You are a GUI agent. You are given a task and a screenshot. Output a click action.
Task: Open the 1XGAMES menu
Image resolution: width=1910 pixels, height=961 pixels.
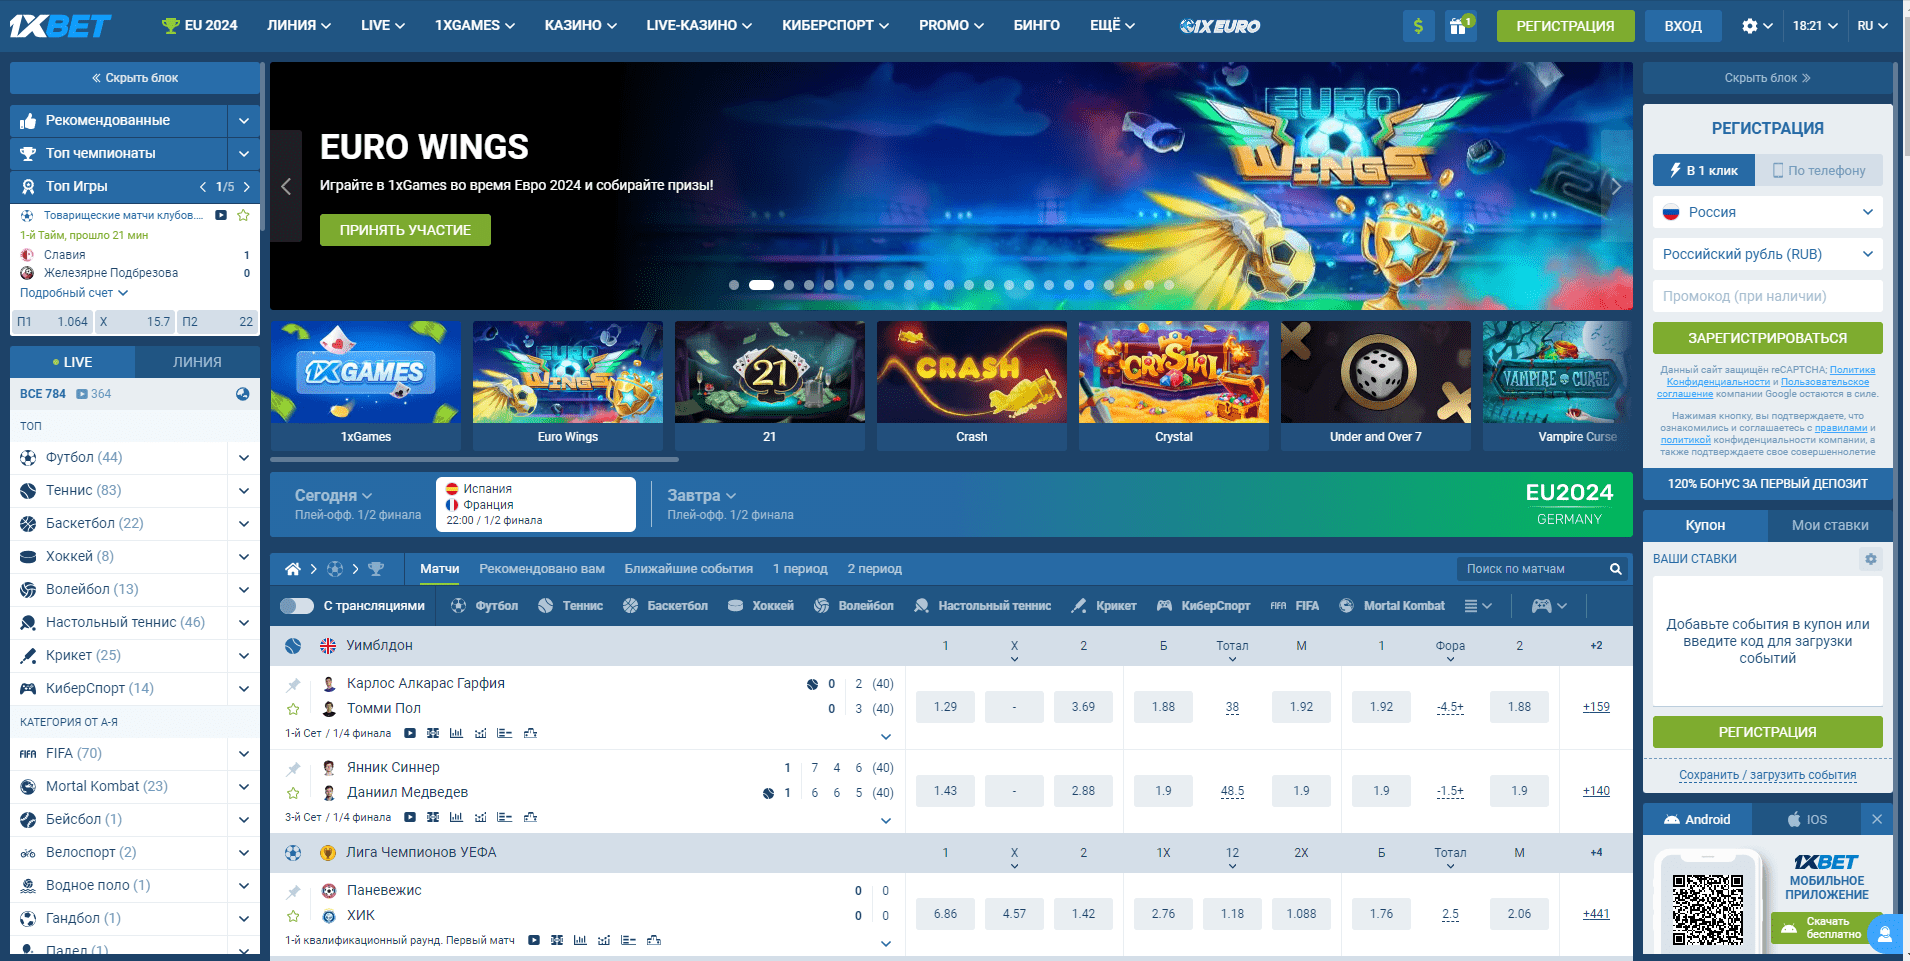point(474,26)
